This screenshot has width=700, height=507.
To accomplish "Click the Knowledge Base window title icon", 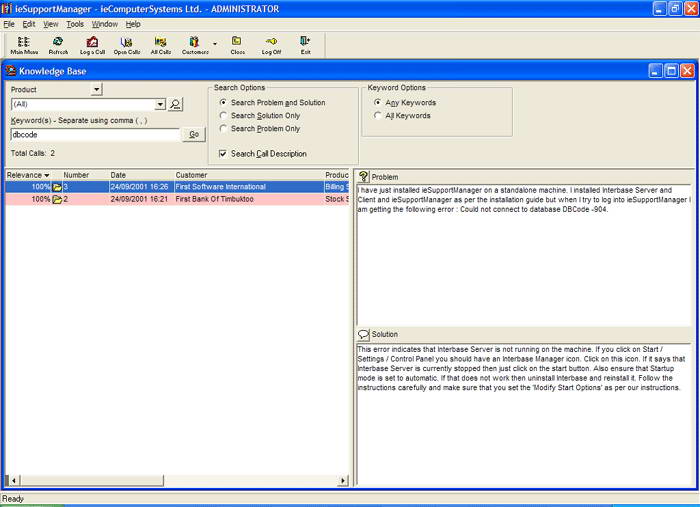I will click(x=11, y=71).
